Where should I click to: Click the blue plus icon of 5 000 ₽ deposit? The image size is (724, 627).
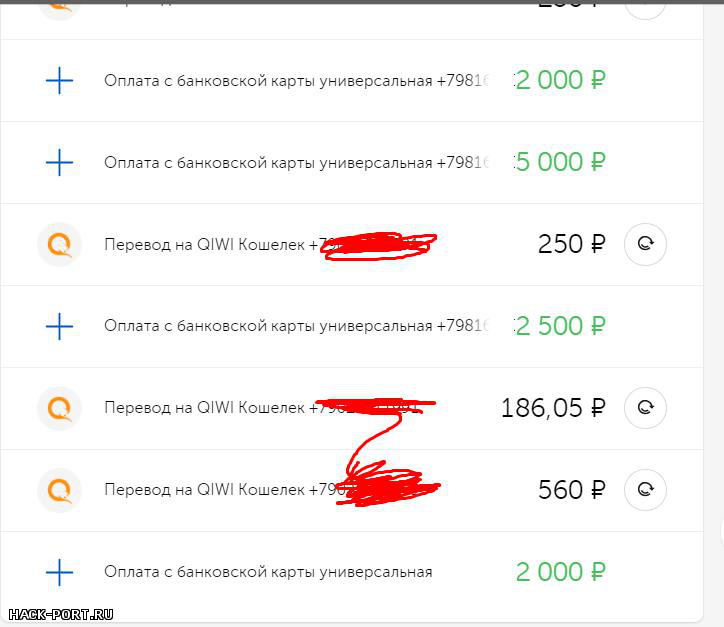coord(59,163)
